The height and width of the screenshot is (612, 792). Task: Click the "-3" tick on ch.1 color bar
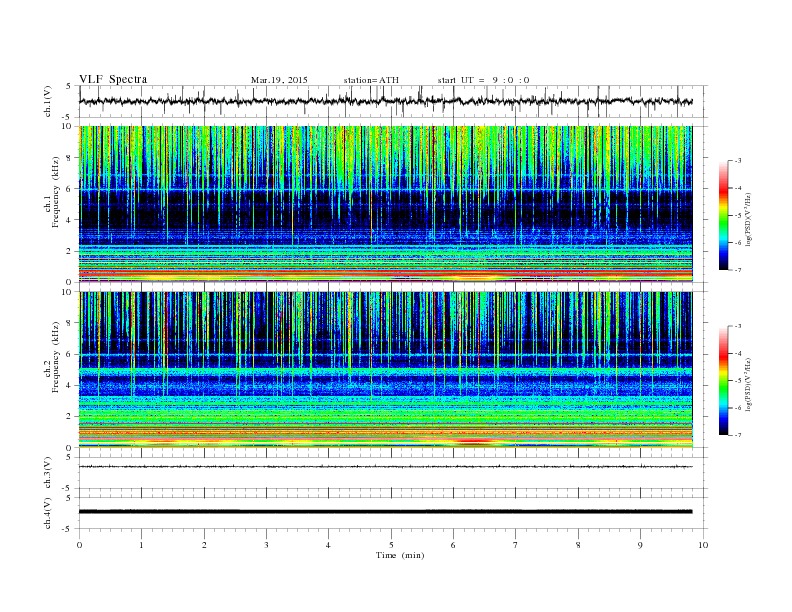point(738,161)
